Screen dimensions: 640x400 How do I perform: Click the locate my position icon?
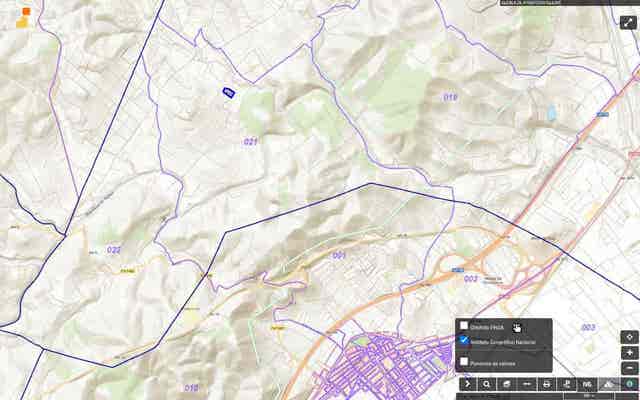pyautogui.click(x=629, y=337)
